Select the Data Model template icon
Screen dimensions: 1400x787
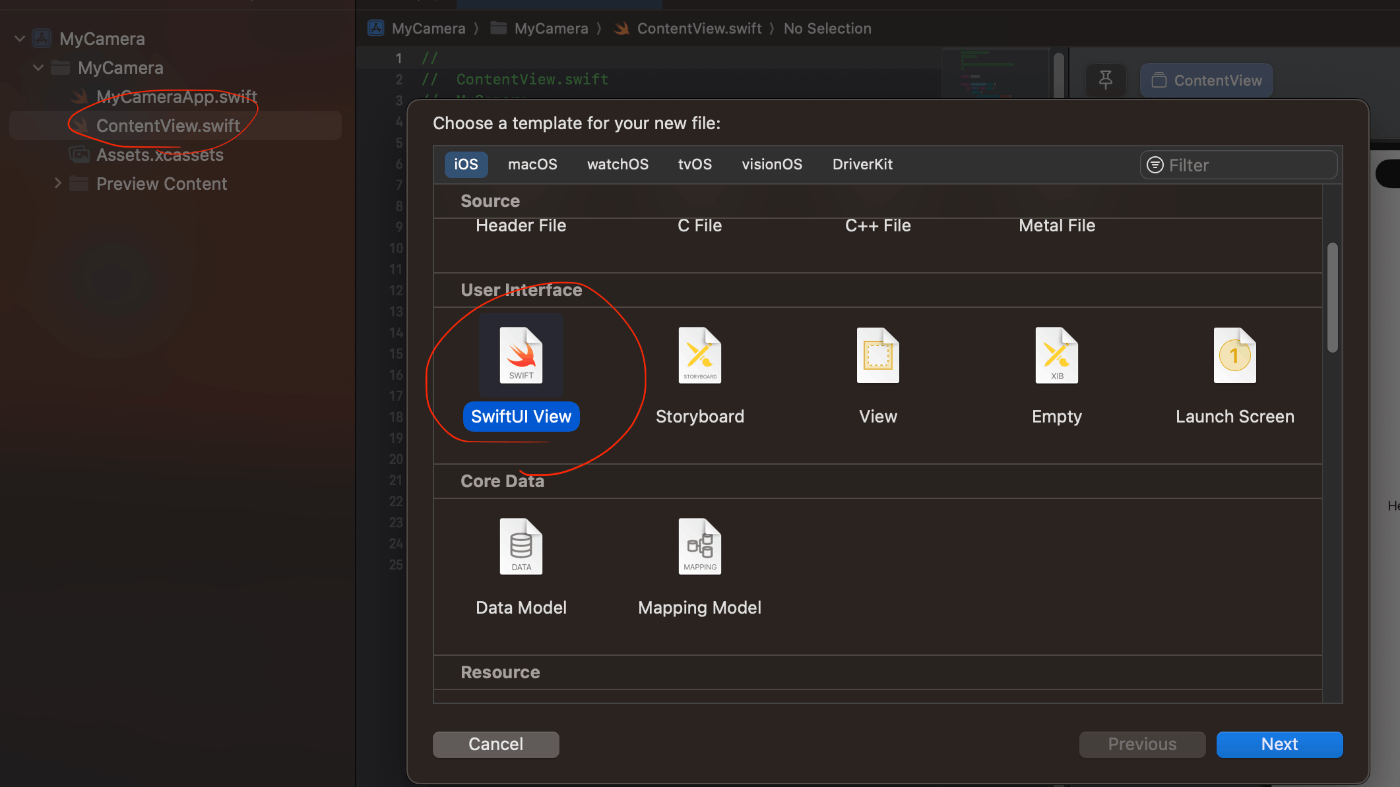click(521, 547)
